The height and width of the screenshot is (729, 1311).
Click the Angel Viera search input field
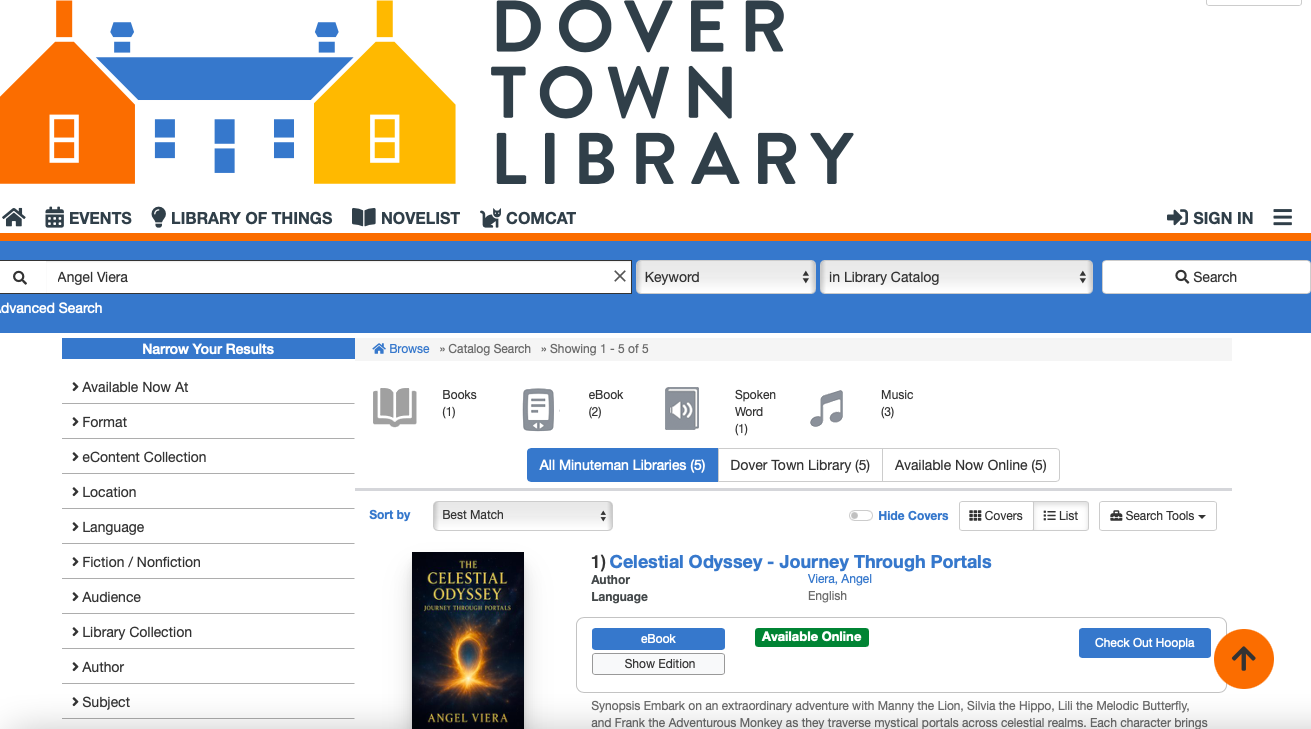[x=320, y=277]
